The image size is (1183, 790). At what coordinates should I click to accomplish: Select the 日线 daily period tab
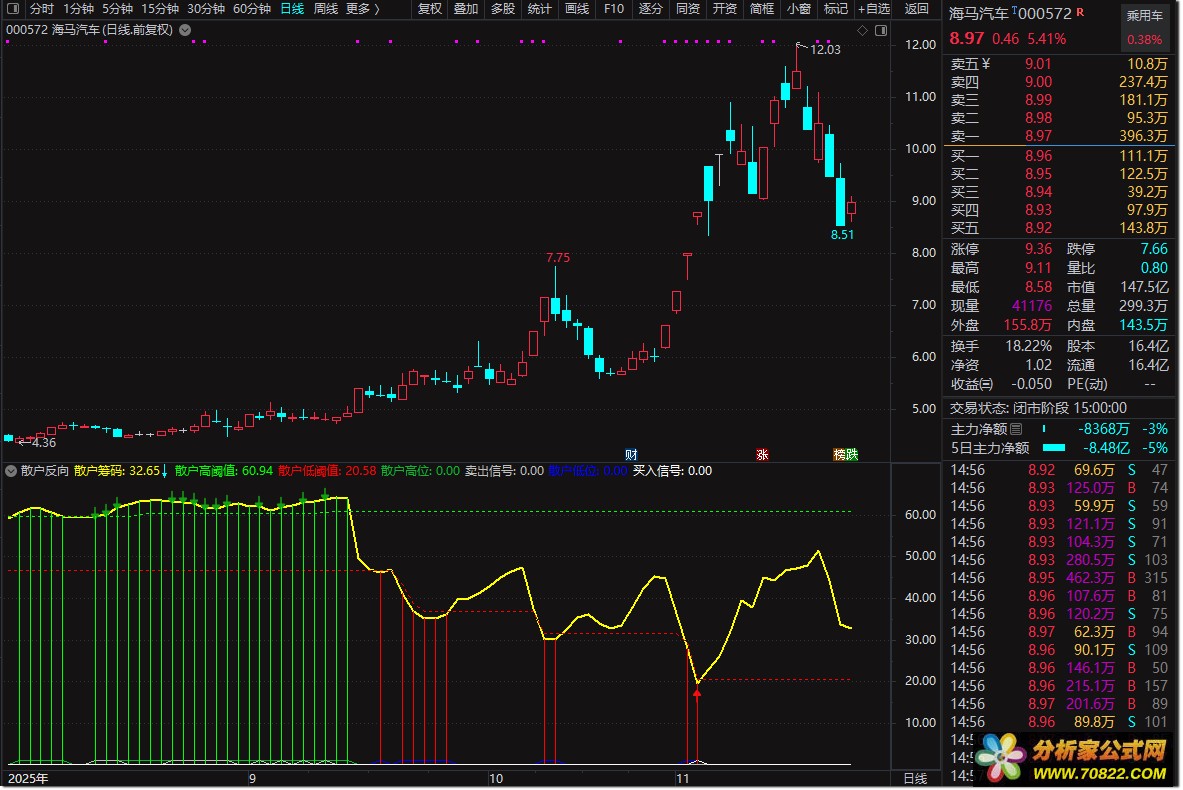292,9
